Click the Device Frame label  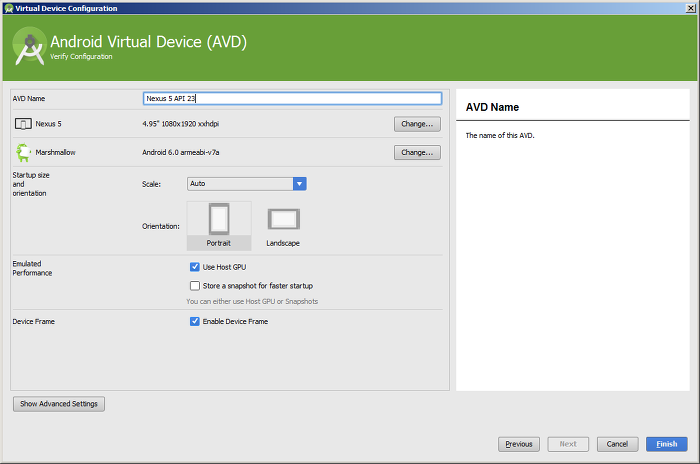coord(33,322)
